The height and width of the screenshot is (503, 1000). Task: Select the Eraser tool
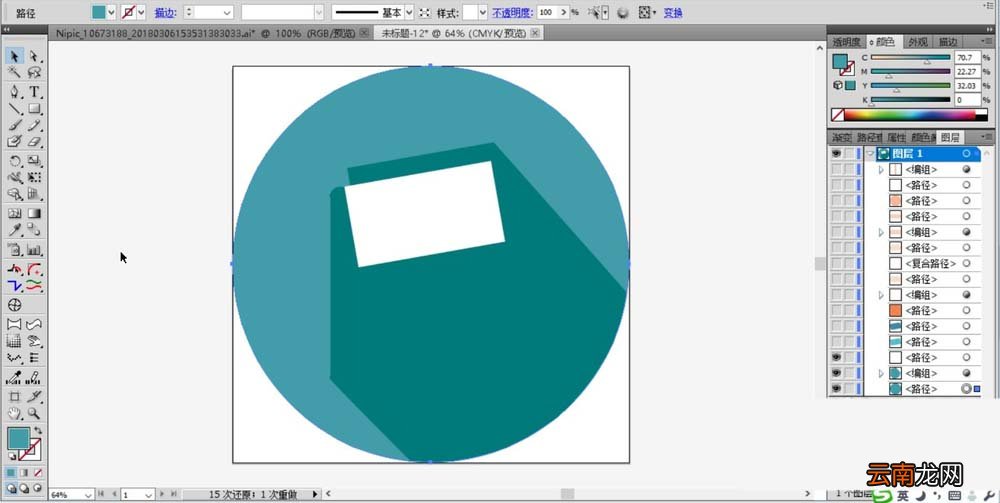[34, 142]
